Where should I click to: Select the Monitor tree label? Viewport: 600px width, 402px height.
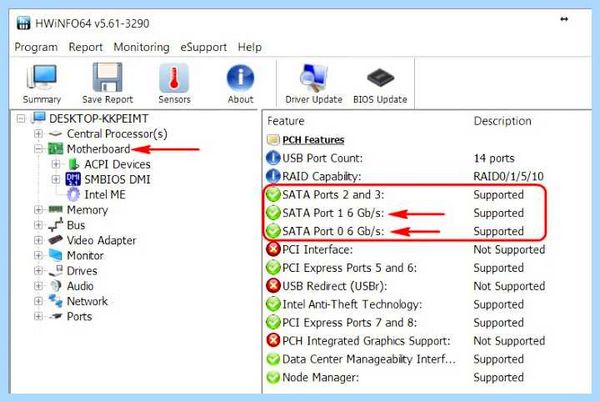(85, 255)
